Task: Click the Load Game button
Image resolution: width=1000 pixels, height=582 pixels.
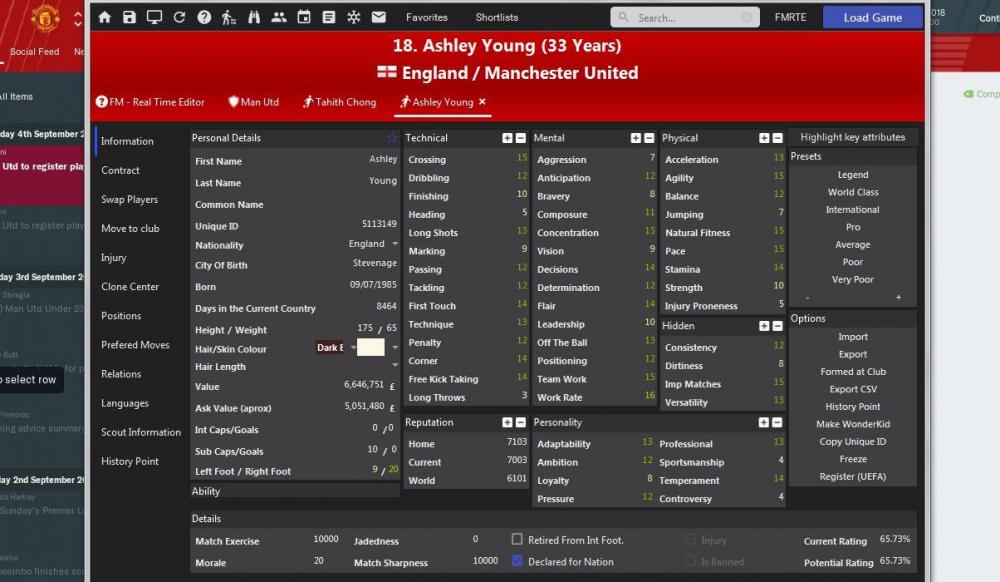Action: click(x=872, y=17)
